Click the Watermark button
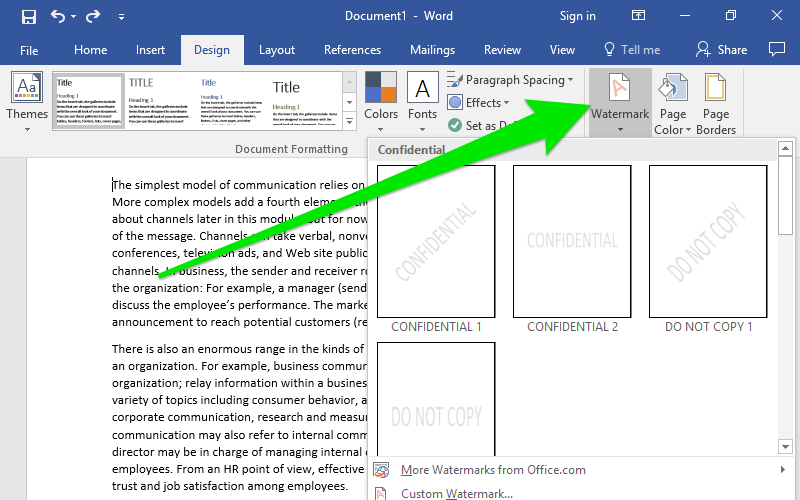 click(x=620, y=101)
